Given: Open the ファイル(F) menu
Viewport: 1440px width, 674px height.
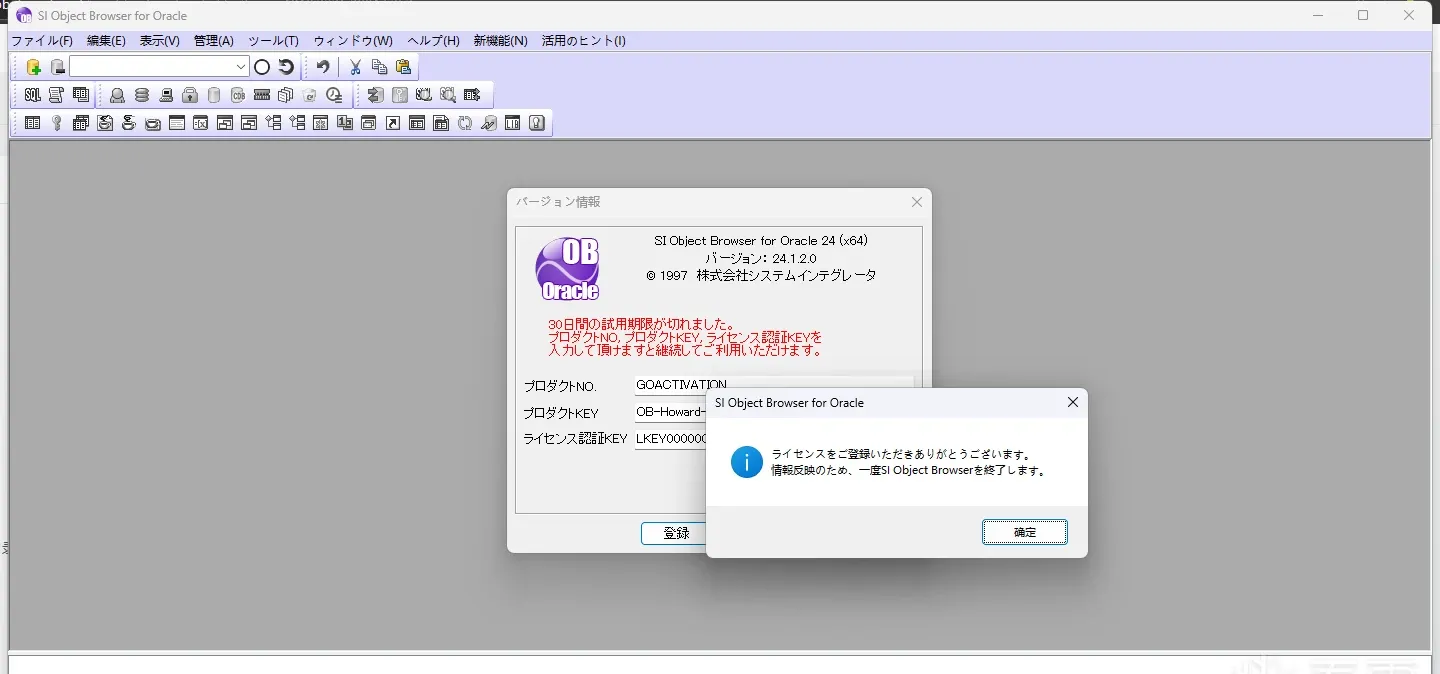Looking at the screenshot, I should [x=42, y=41].
